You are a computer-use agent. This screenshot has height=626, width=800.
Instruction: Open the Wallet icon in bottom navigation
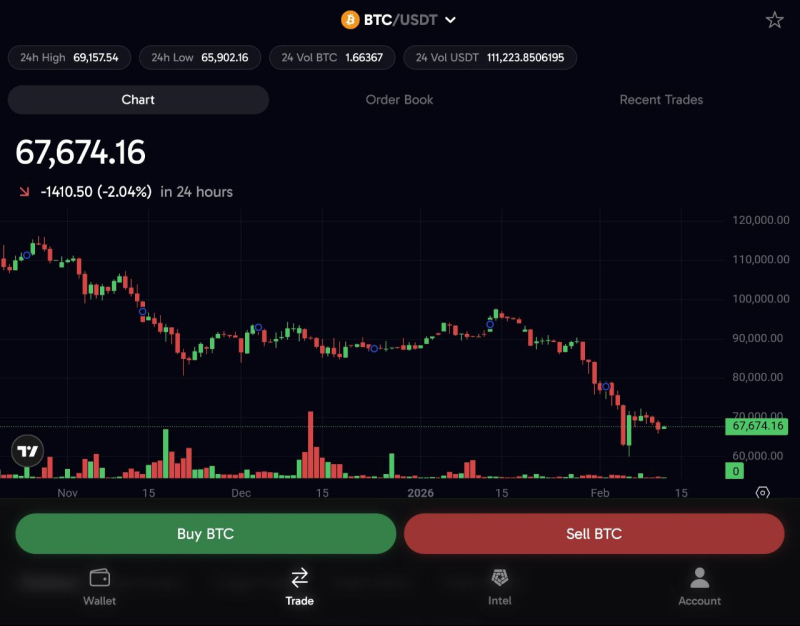(x=99, y=577)
